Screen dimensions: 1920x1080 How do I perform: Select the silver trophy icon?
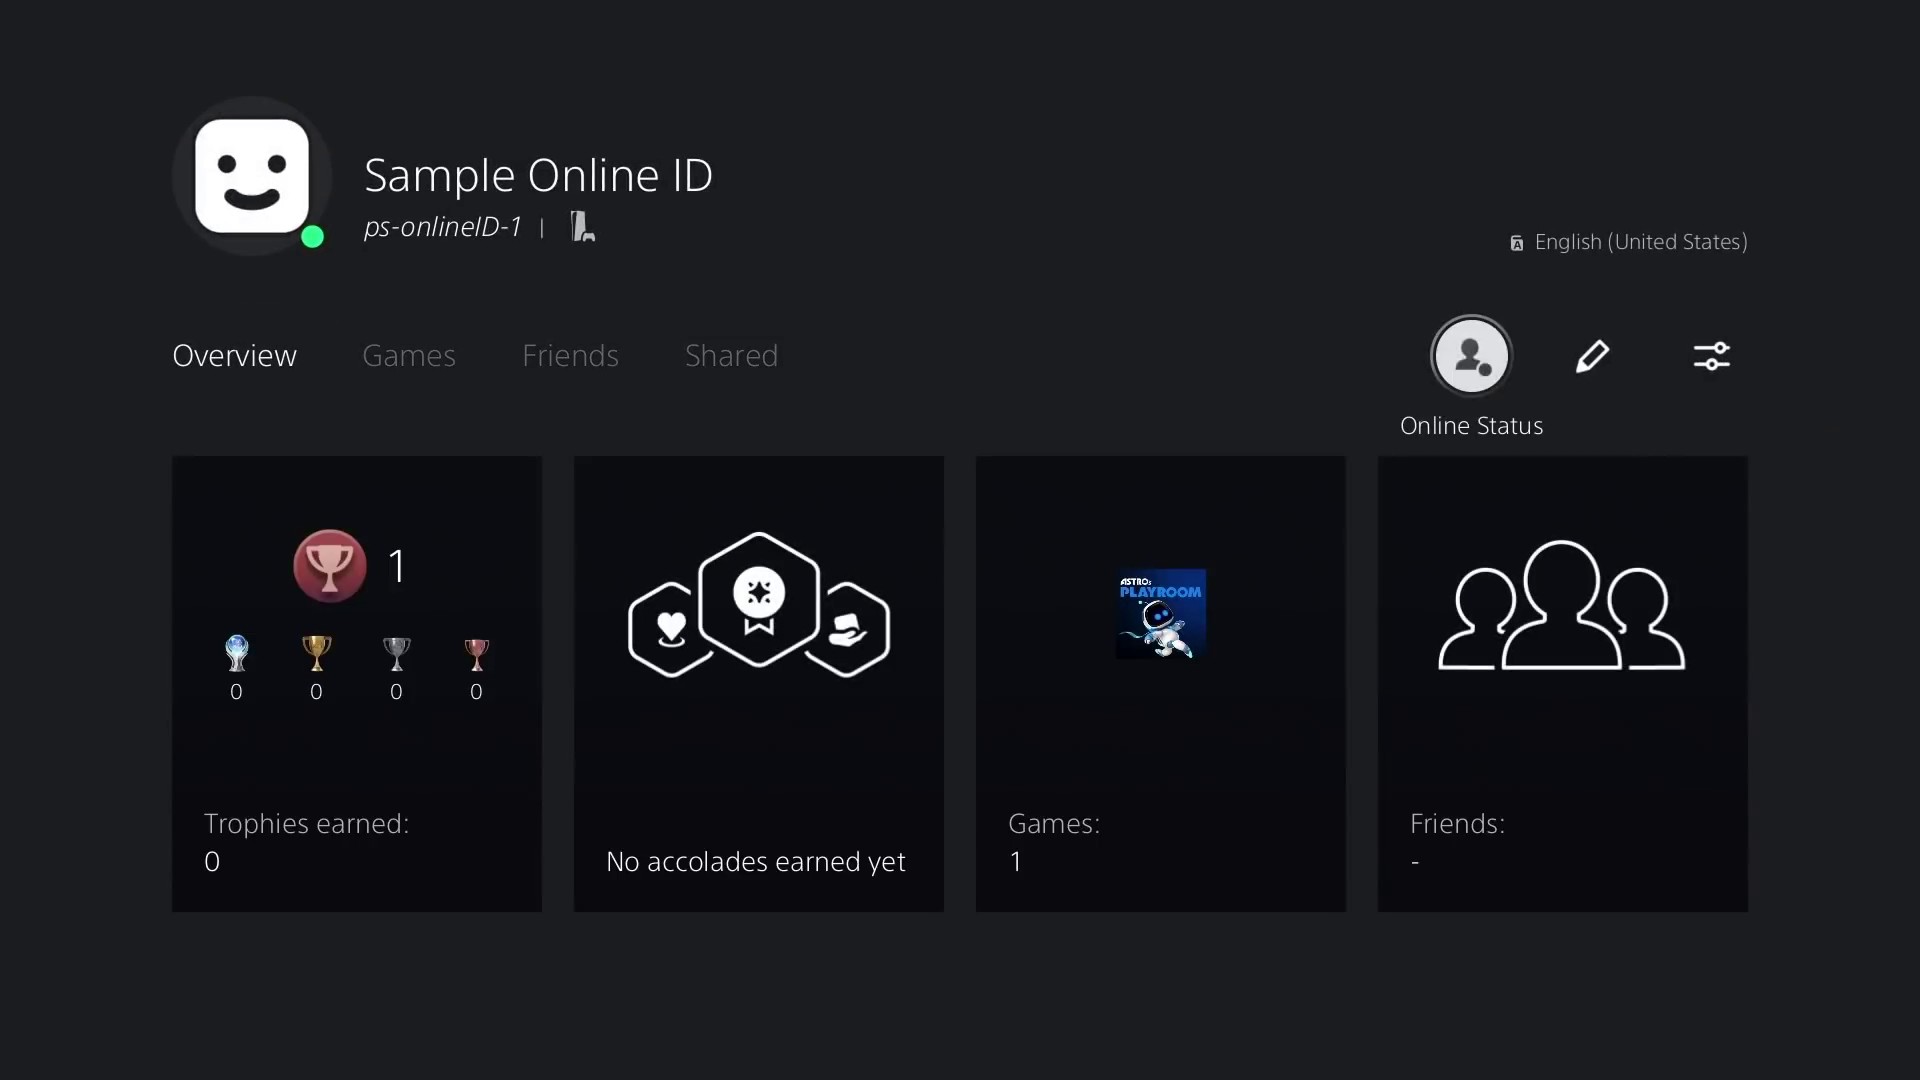pos(396,654)
